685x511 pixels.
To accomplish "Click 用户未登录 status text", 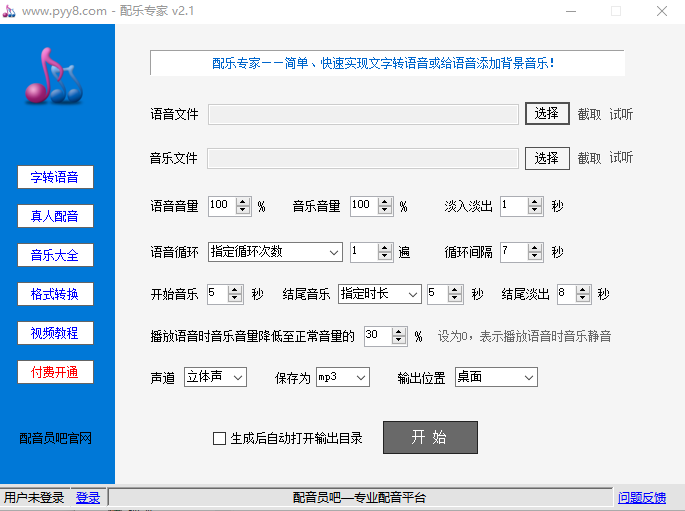I will [34, 497].
